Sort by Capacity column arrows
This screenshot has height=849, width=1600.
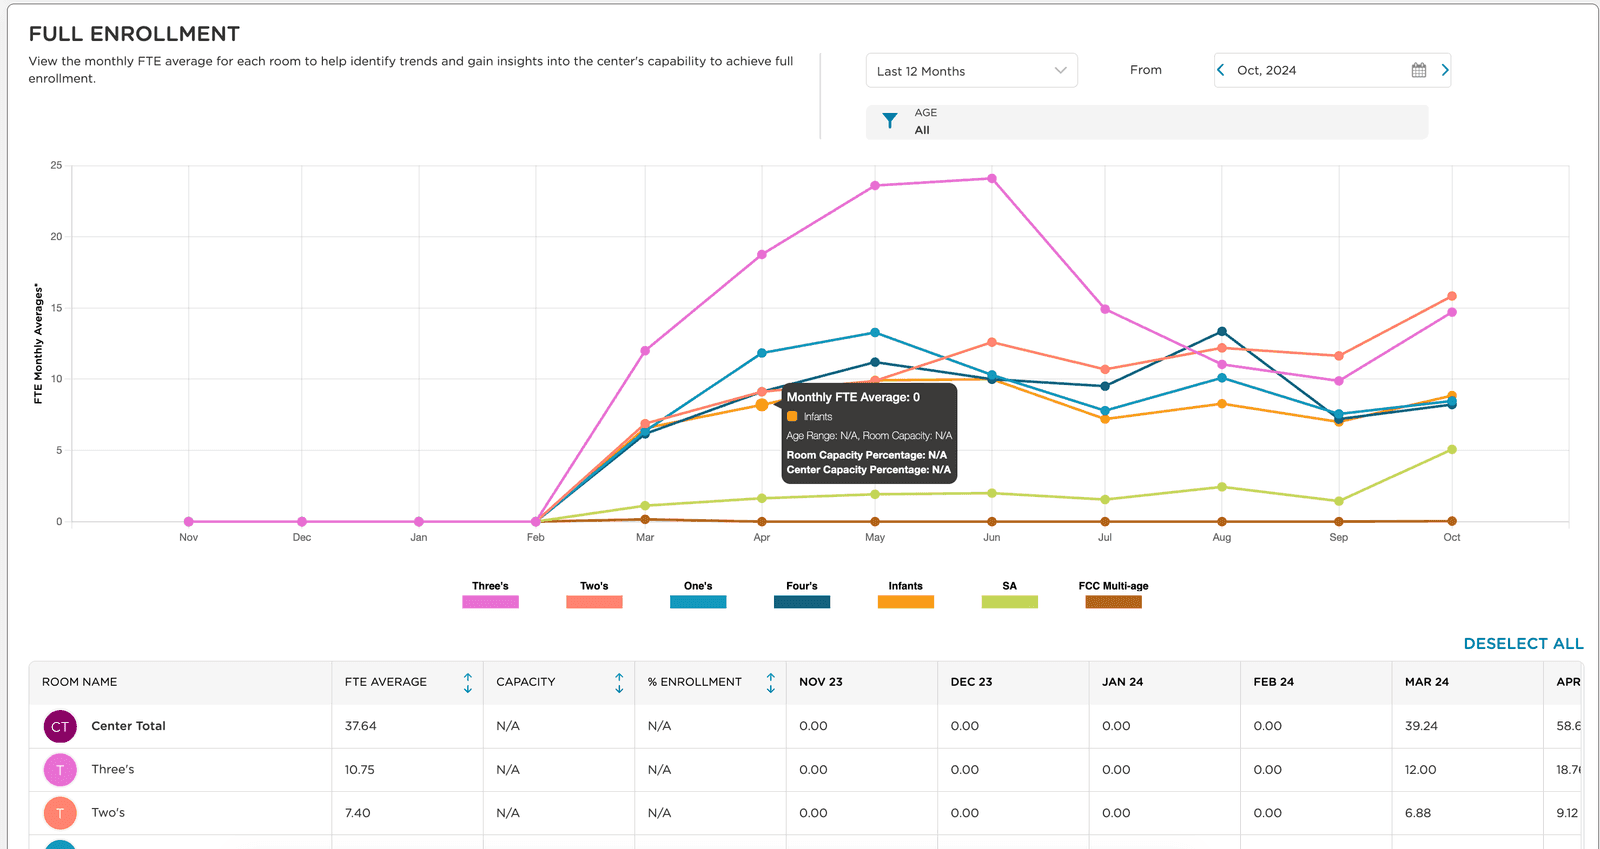[x=619, y=682]
